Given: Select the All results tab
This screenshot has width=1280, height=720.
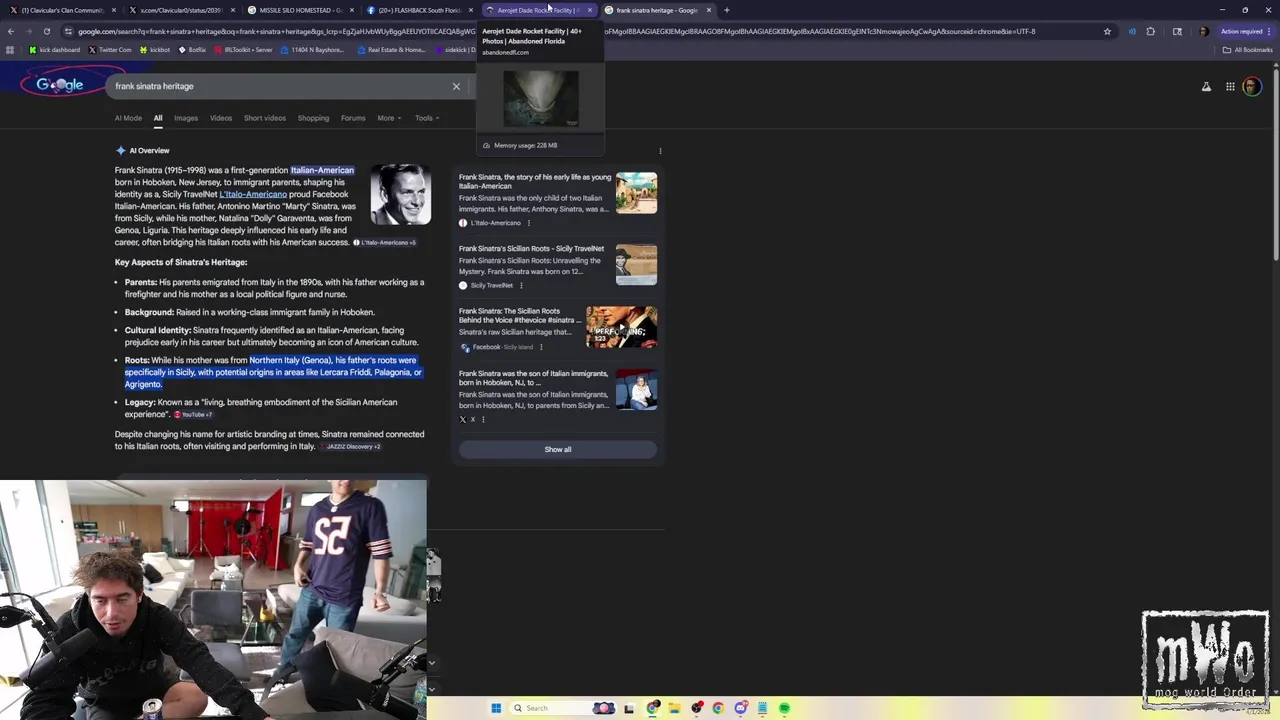Looking at the screenshot, I should click(158, 118).
